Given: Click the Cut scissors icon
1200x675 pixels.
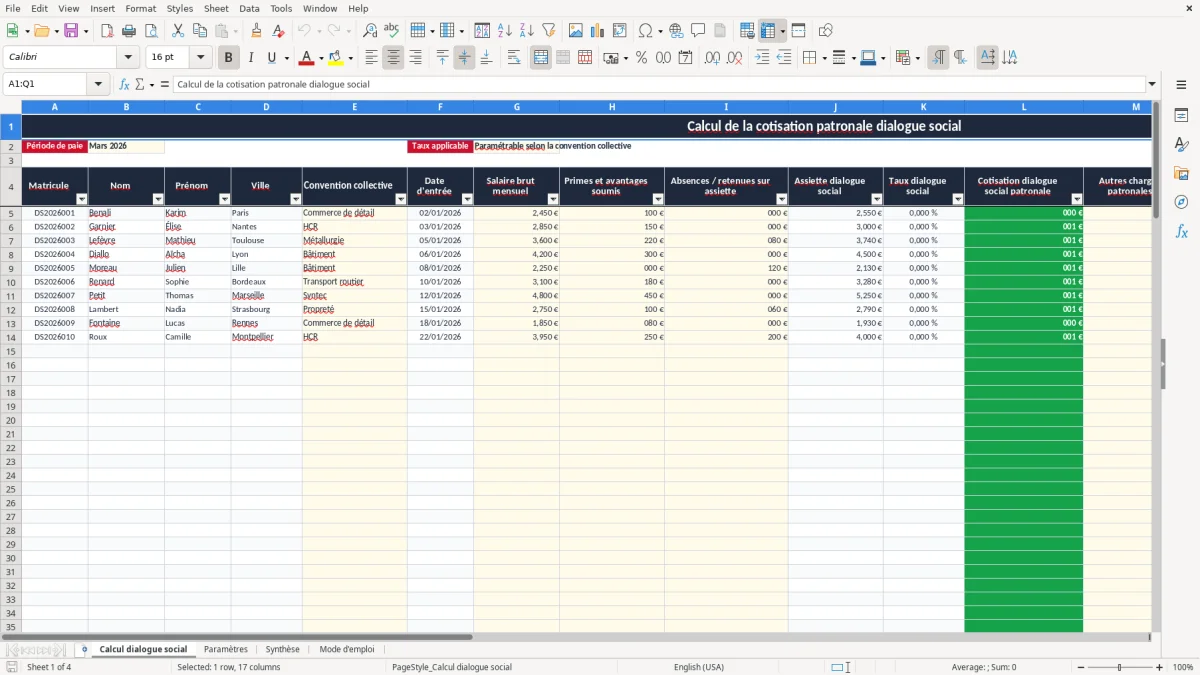Looking at the screenshot, I should [178, 31].
